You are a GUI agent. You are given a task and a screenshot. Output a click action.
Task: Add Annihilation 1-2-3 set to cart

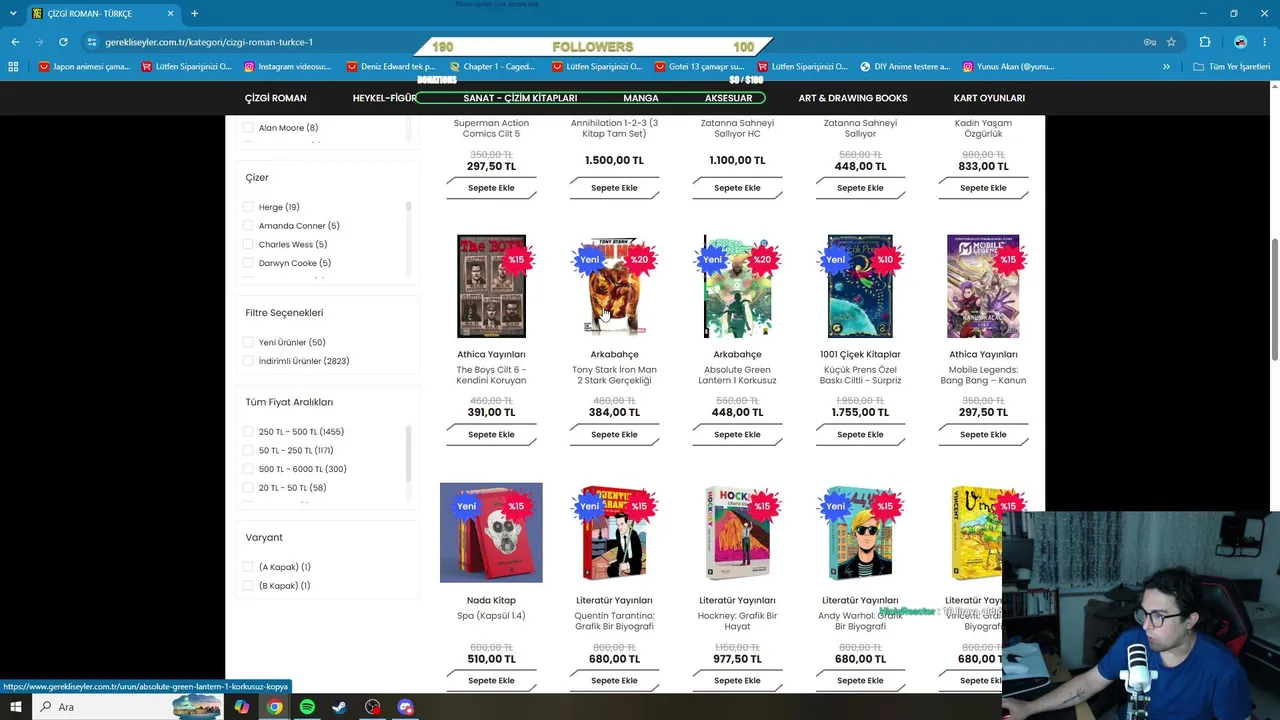614,188
